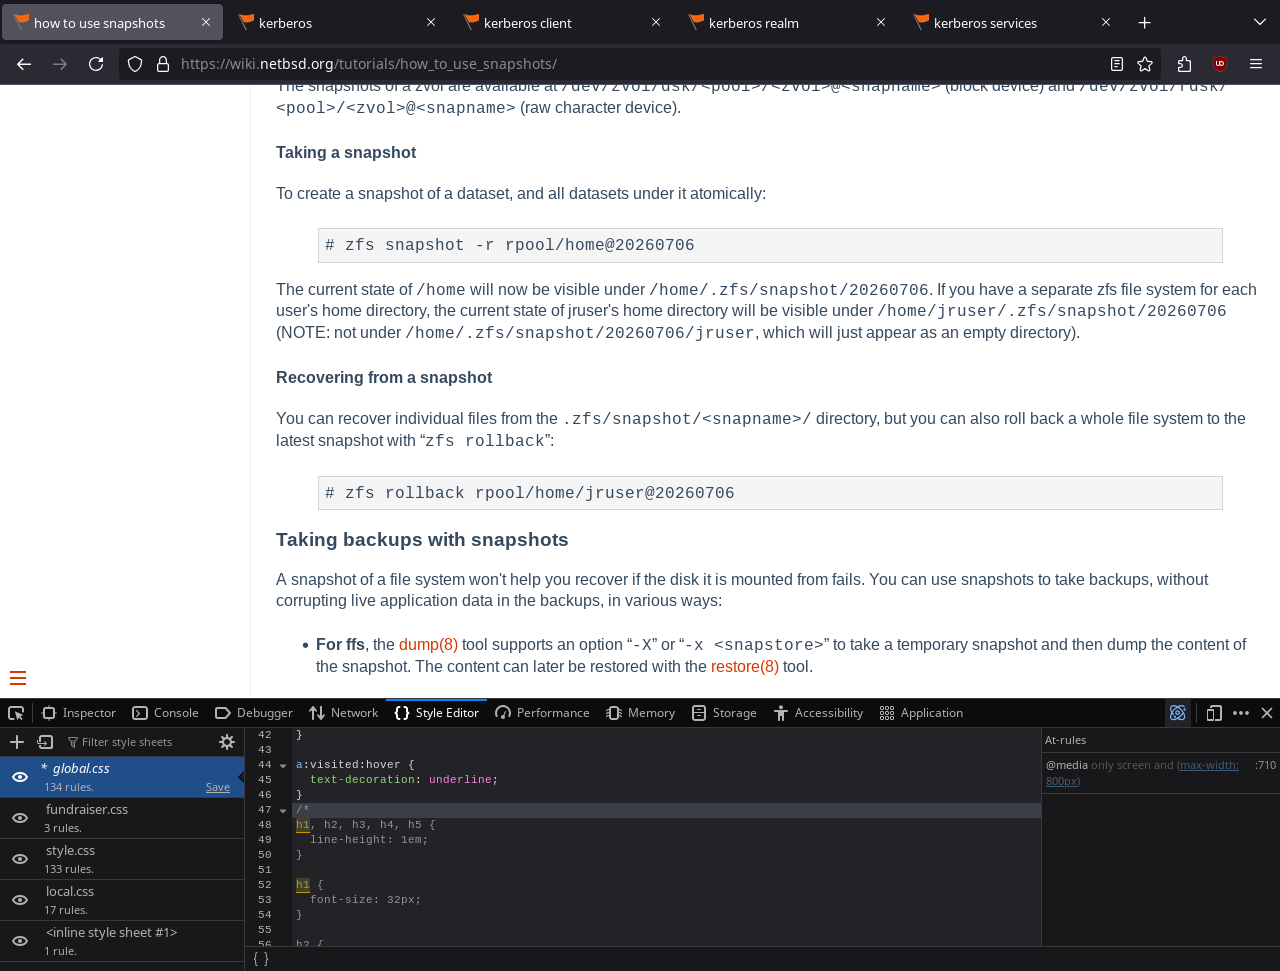This screenshot has width=1280, height=971.
Task: Toggle visibility of fundraiser.css
Action: pyautogui.click(x=20, y=818)
